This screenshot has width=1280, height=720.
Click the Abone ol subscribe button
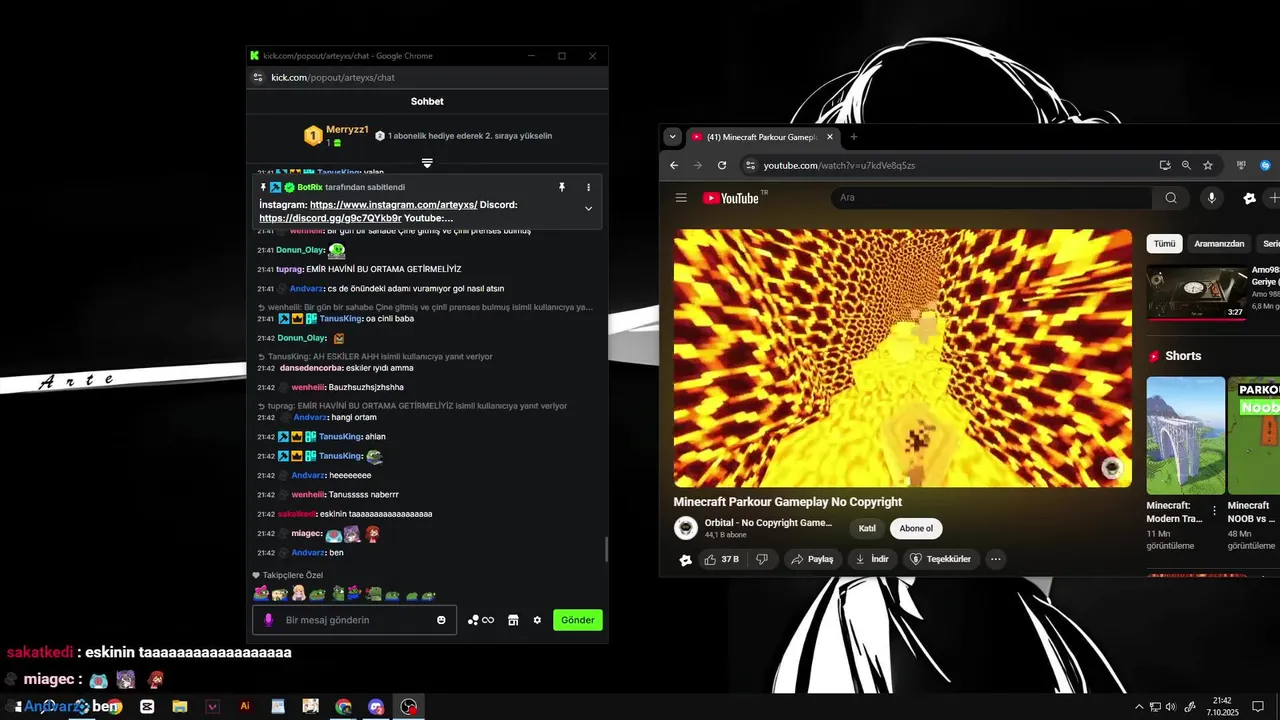coord(916,528)
